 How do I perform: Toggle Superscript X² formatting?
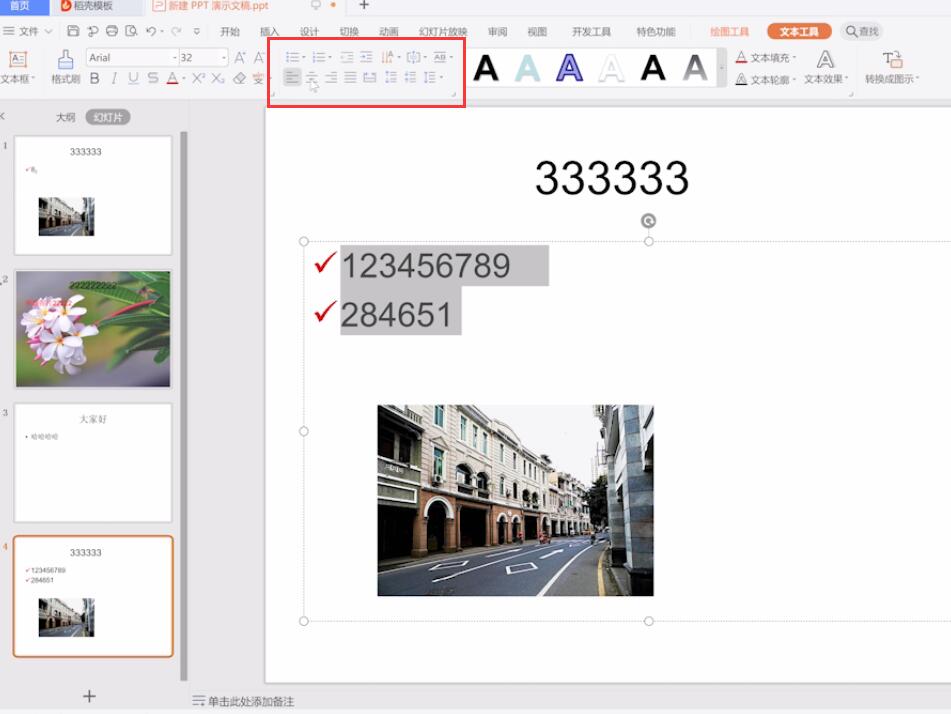(x=198, y=78)
